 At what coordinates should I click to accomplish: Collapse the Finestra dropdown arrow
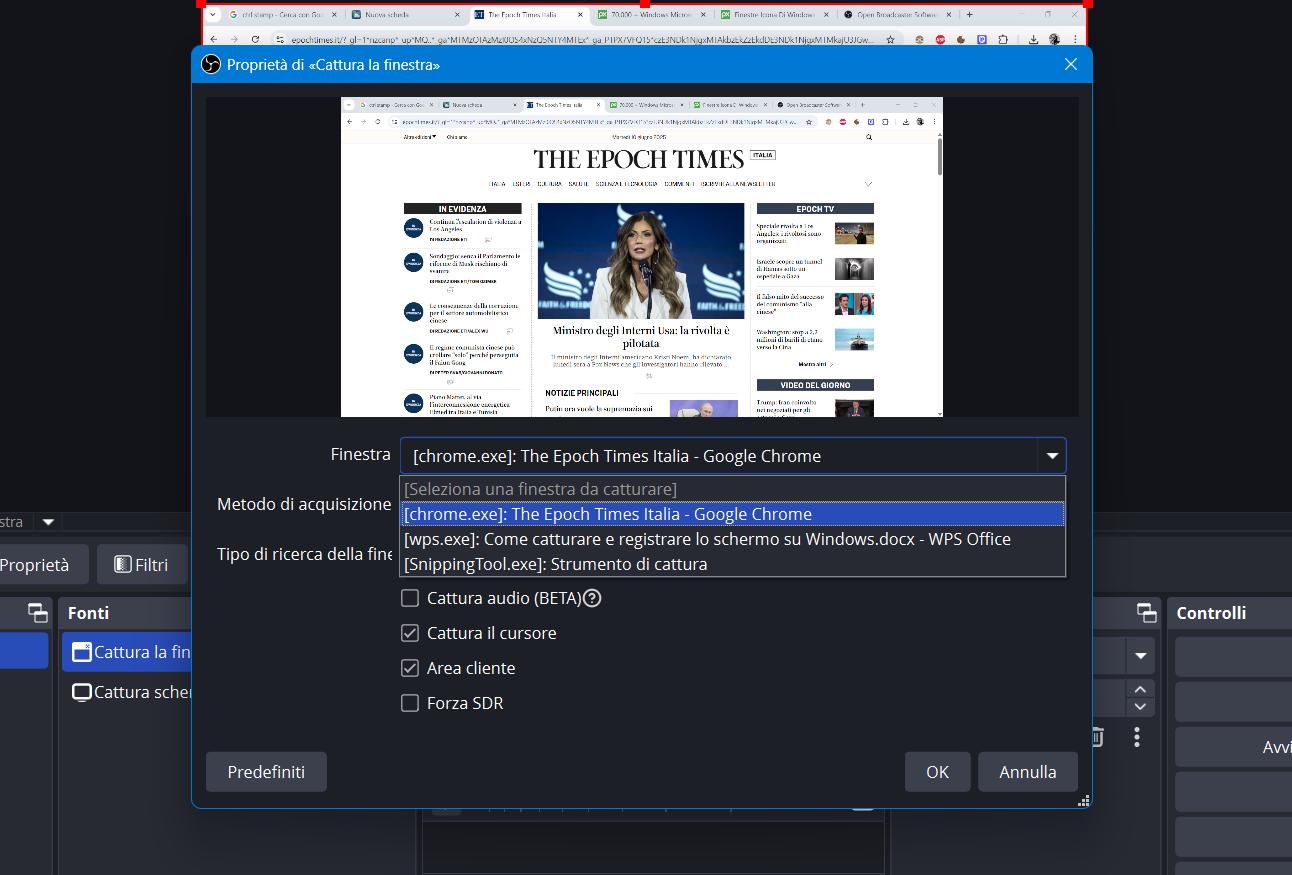[x=1052, y=456]
